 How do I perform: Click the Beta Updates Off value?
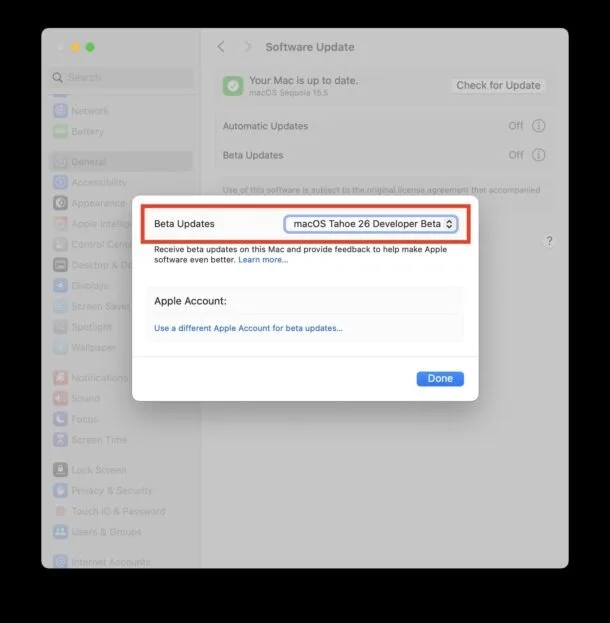(516, 155)
